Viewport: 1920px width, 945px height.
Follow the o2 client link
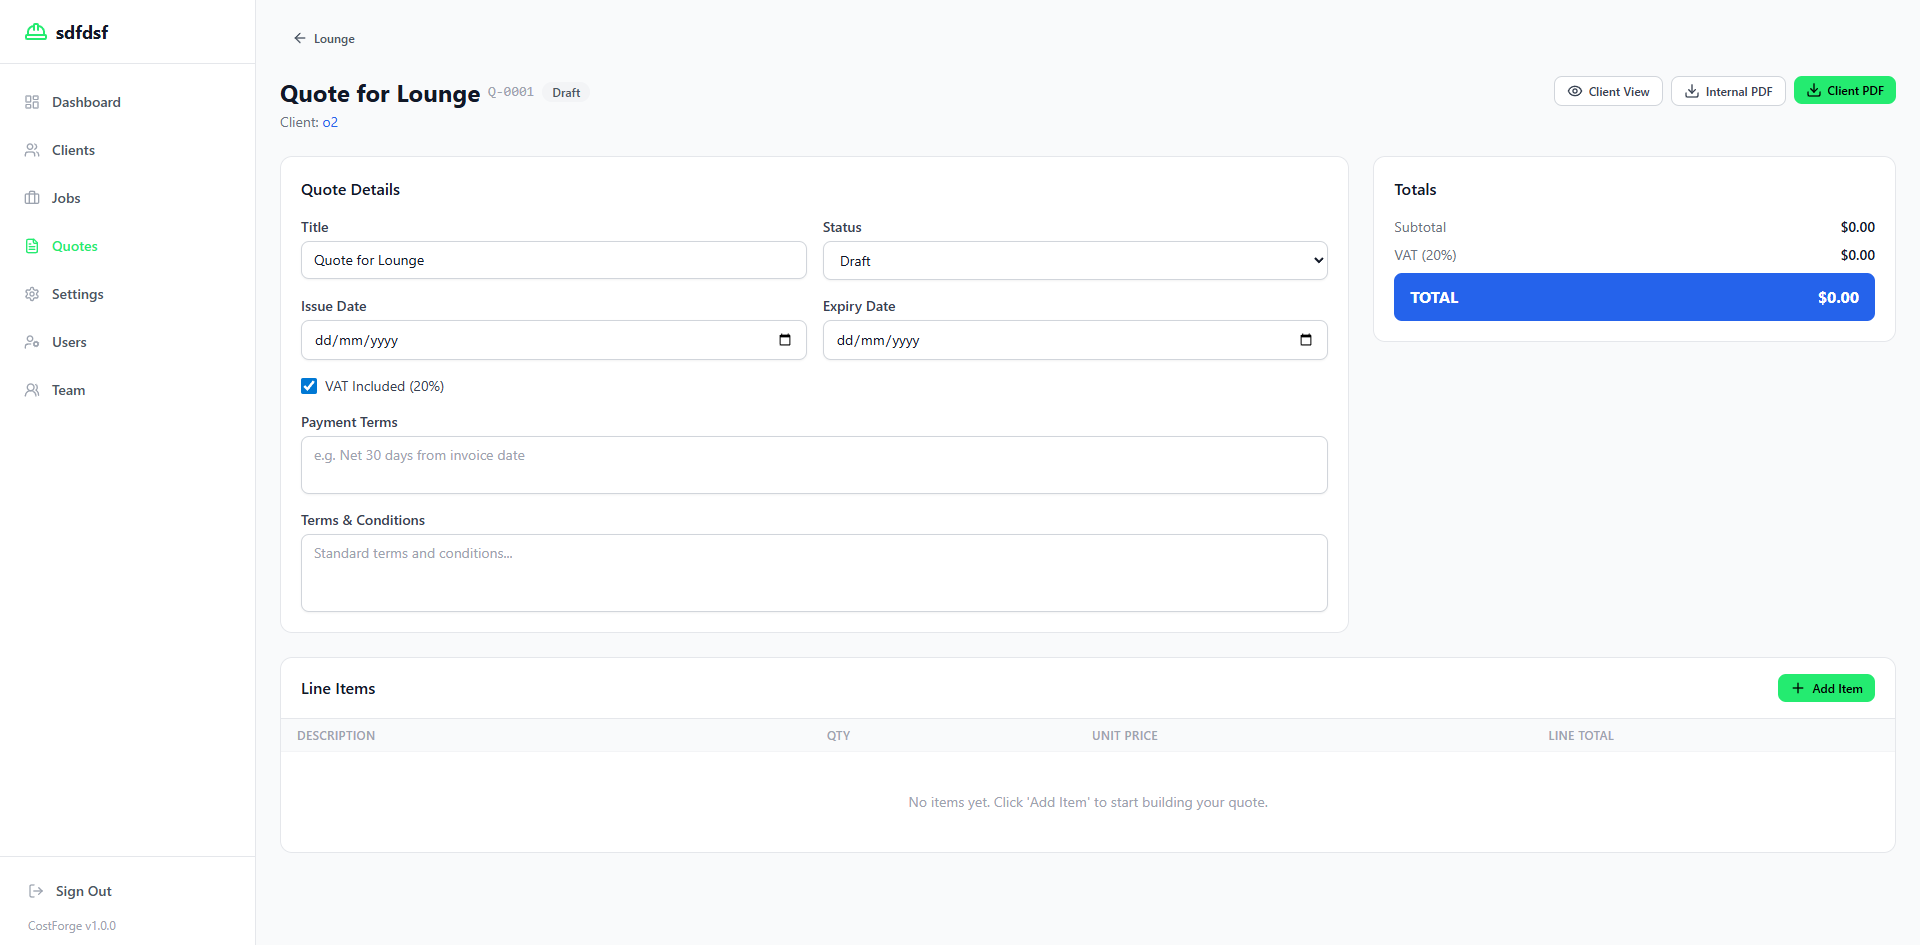pyautogui.click(x=330, y=123)
